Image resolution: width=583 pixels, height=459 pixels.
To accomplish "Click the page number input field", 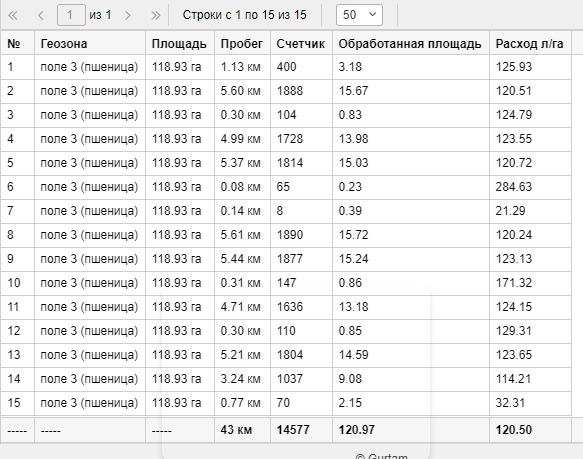I will pyautogui.click(x=71, y=15).
